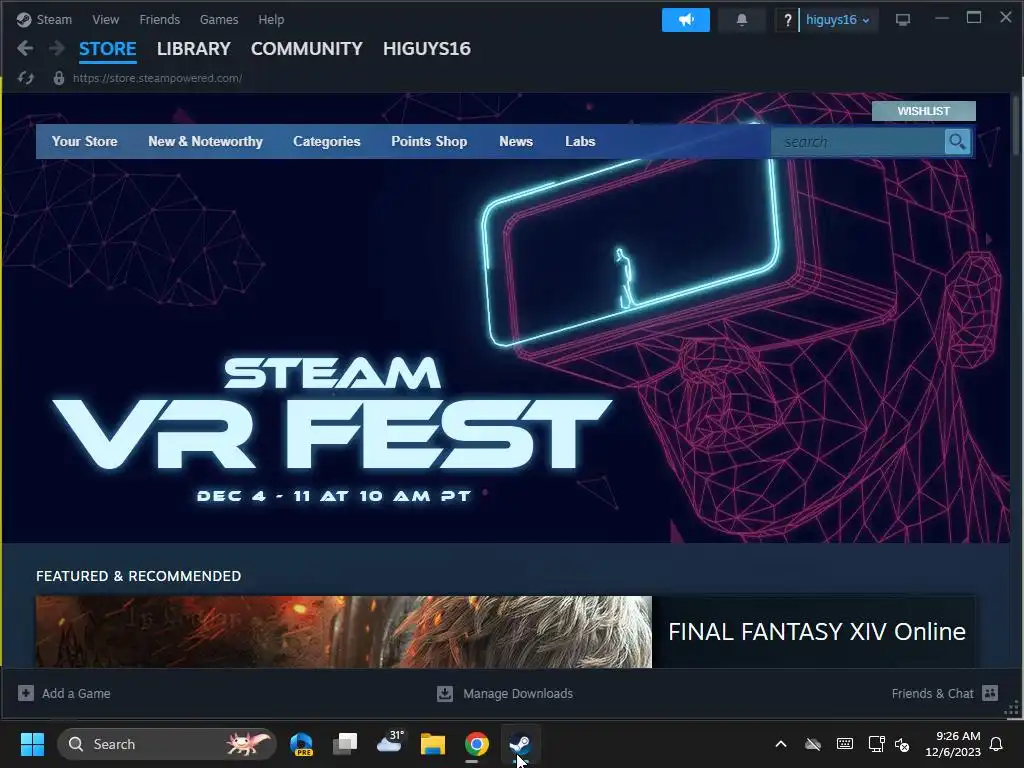Click the Steam logo icon in menu bar
1024x768 pixels.
point(24,20)
